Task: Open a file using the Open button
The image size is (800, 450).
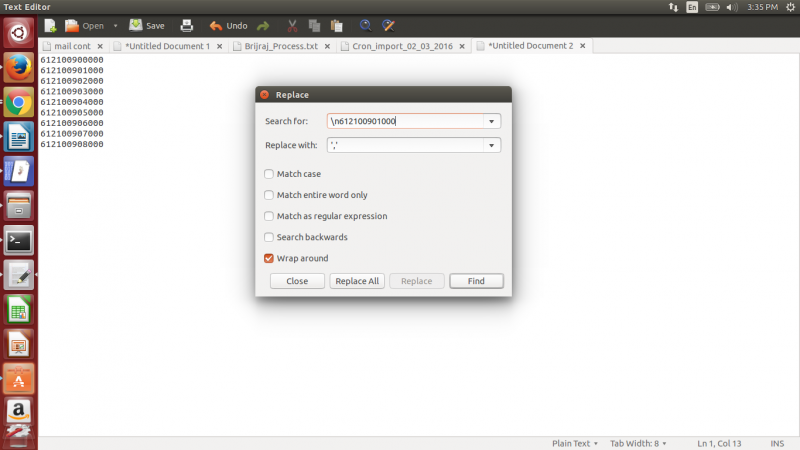Action: [84, 26]
